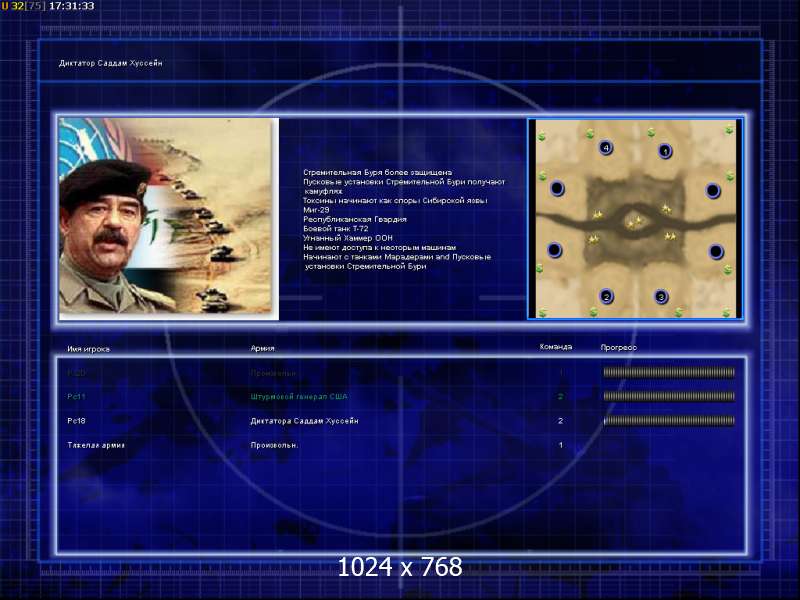Click the 'Команда' column header

(556, 346)
